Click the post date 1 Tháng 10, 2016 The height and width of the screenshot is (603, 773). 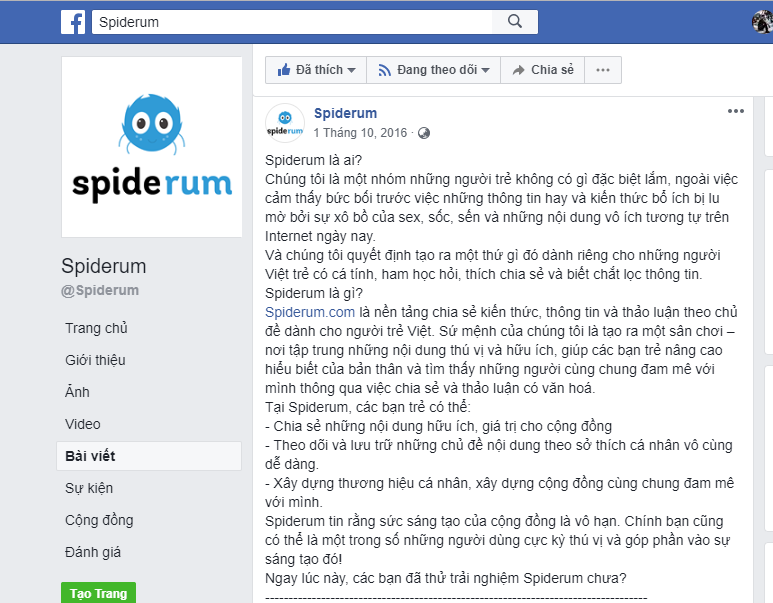tap(360, 133)
